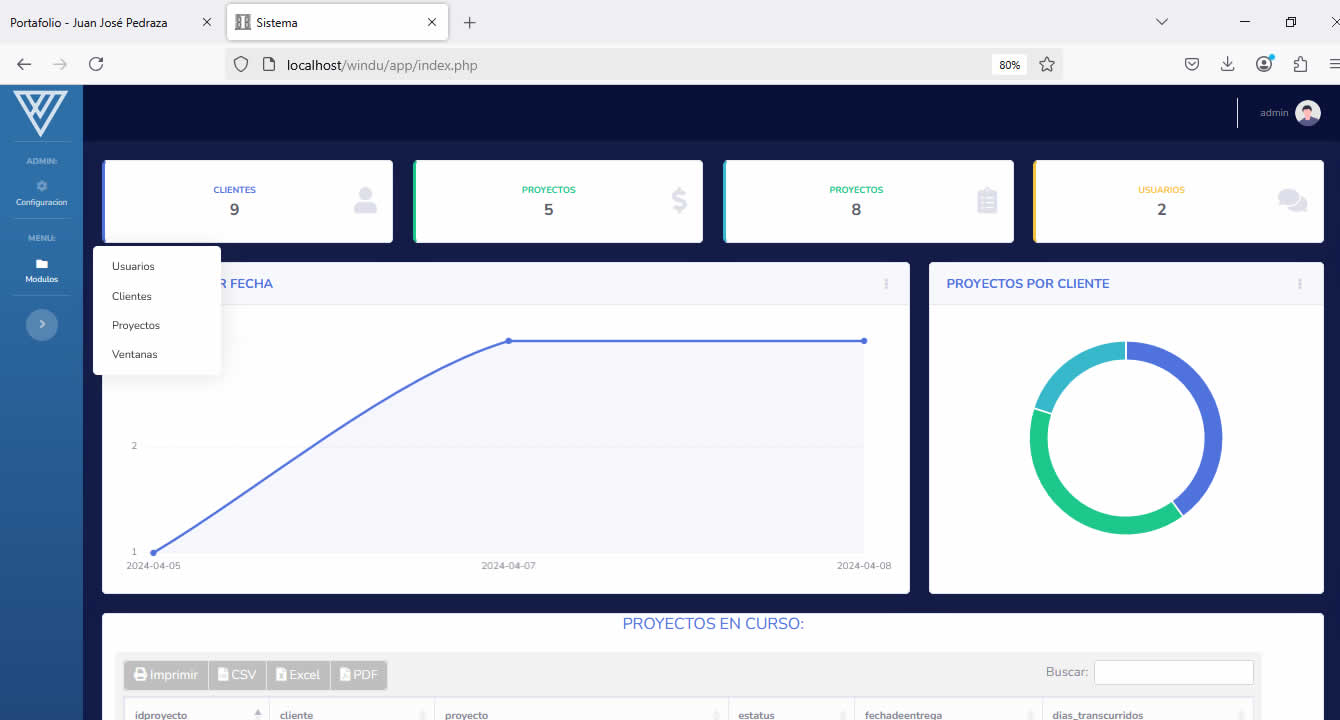Open options menu of date chart card
The width and height of the screenshot is (1340, 720).
pos(886,284)
